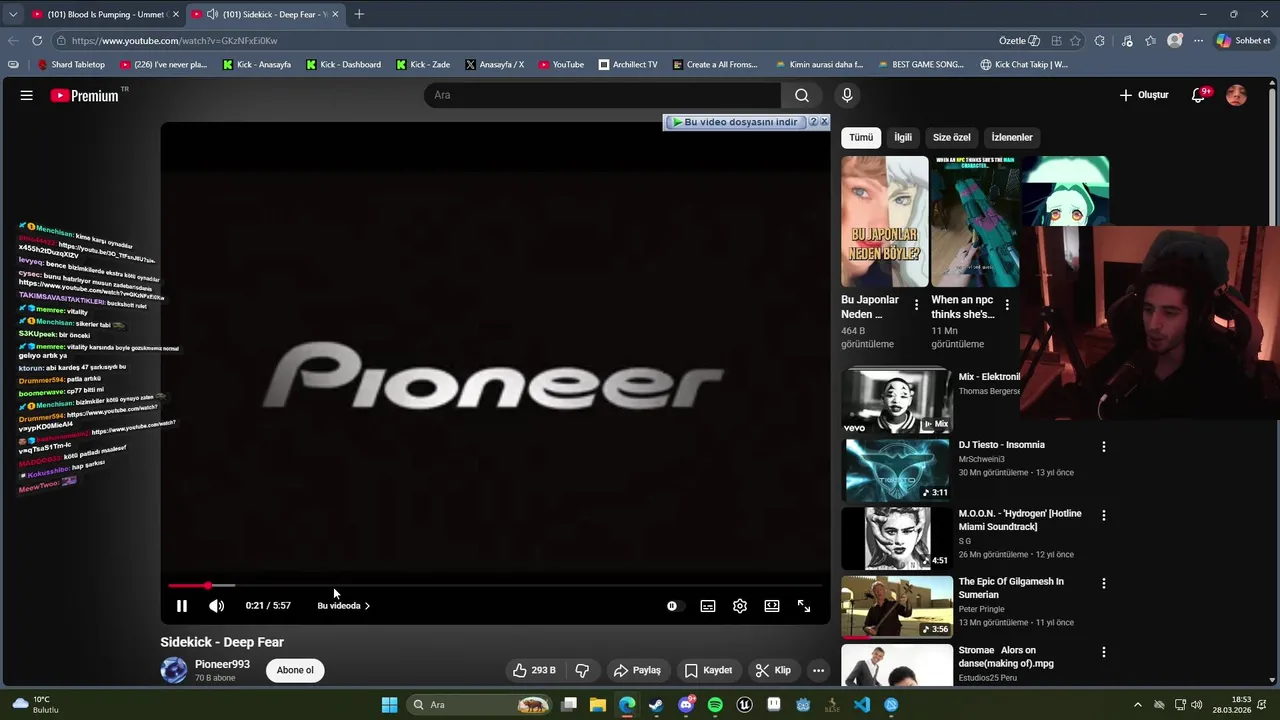Screen dimensions: 1280x720
Task: Reload the page with the refresh icon
Action: pos(37,41)
